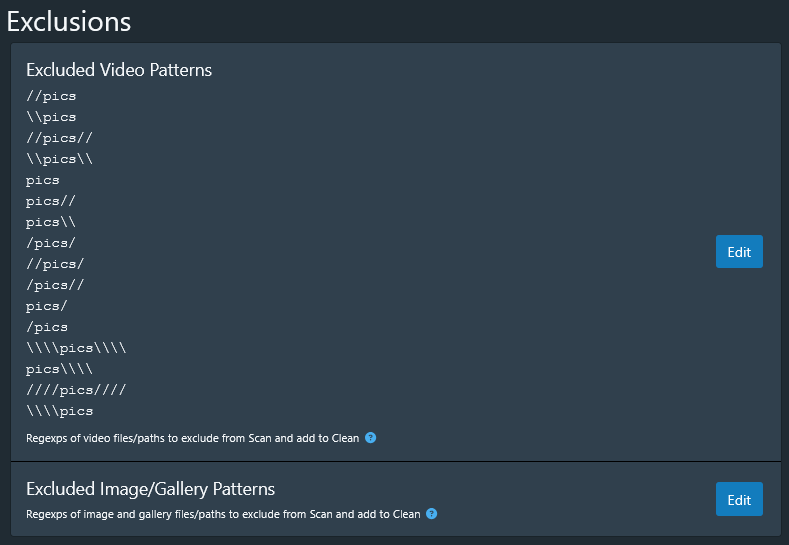The height and width of the screenshot is (545, 789).
Task: Select the //pics/ pattern entry
Action: 55,264
